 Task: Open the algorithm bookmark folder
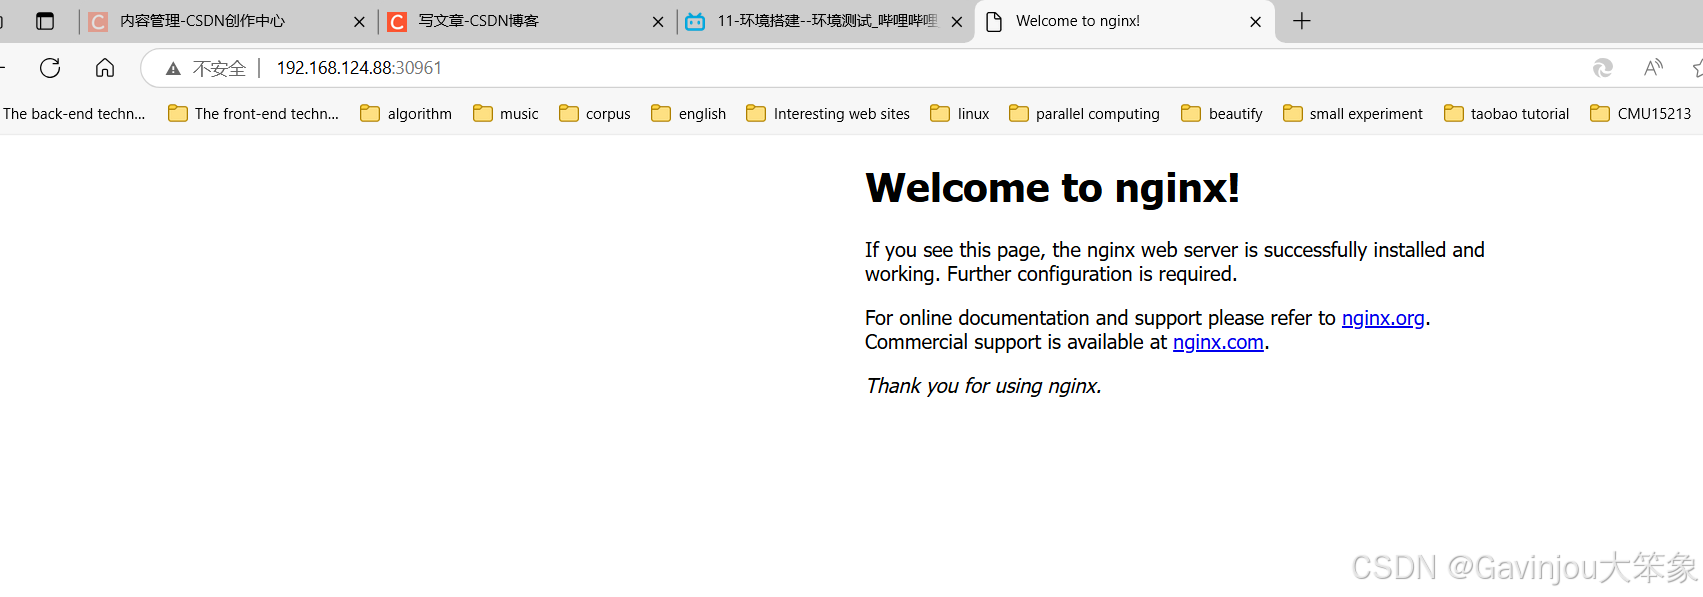coord(406,114)
